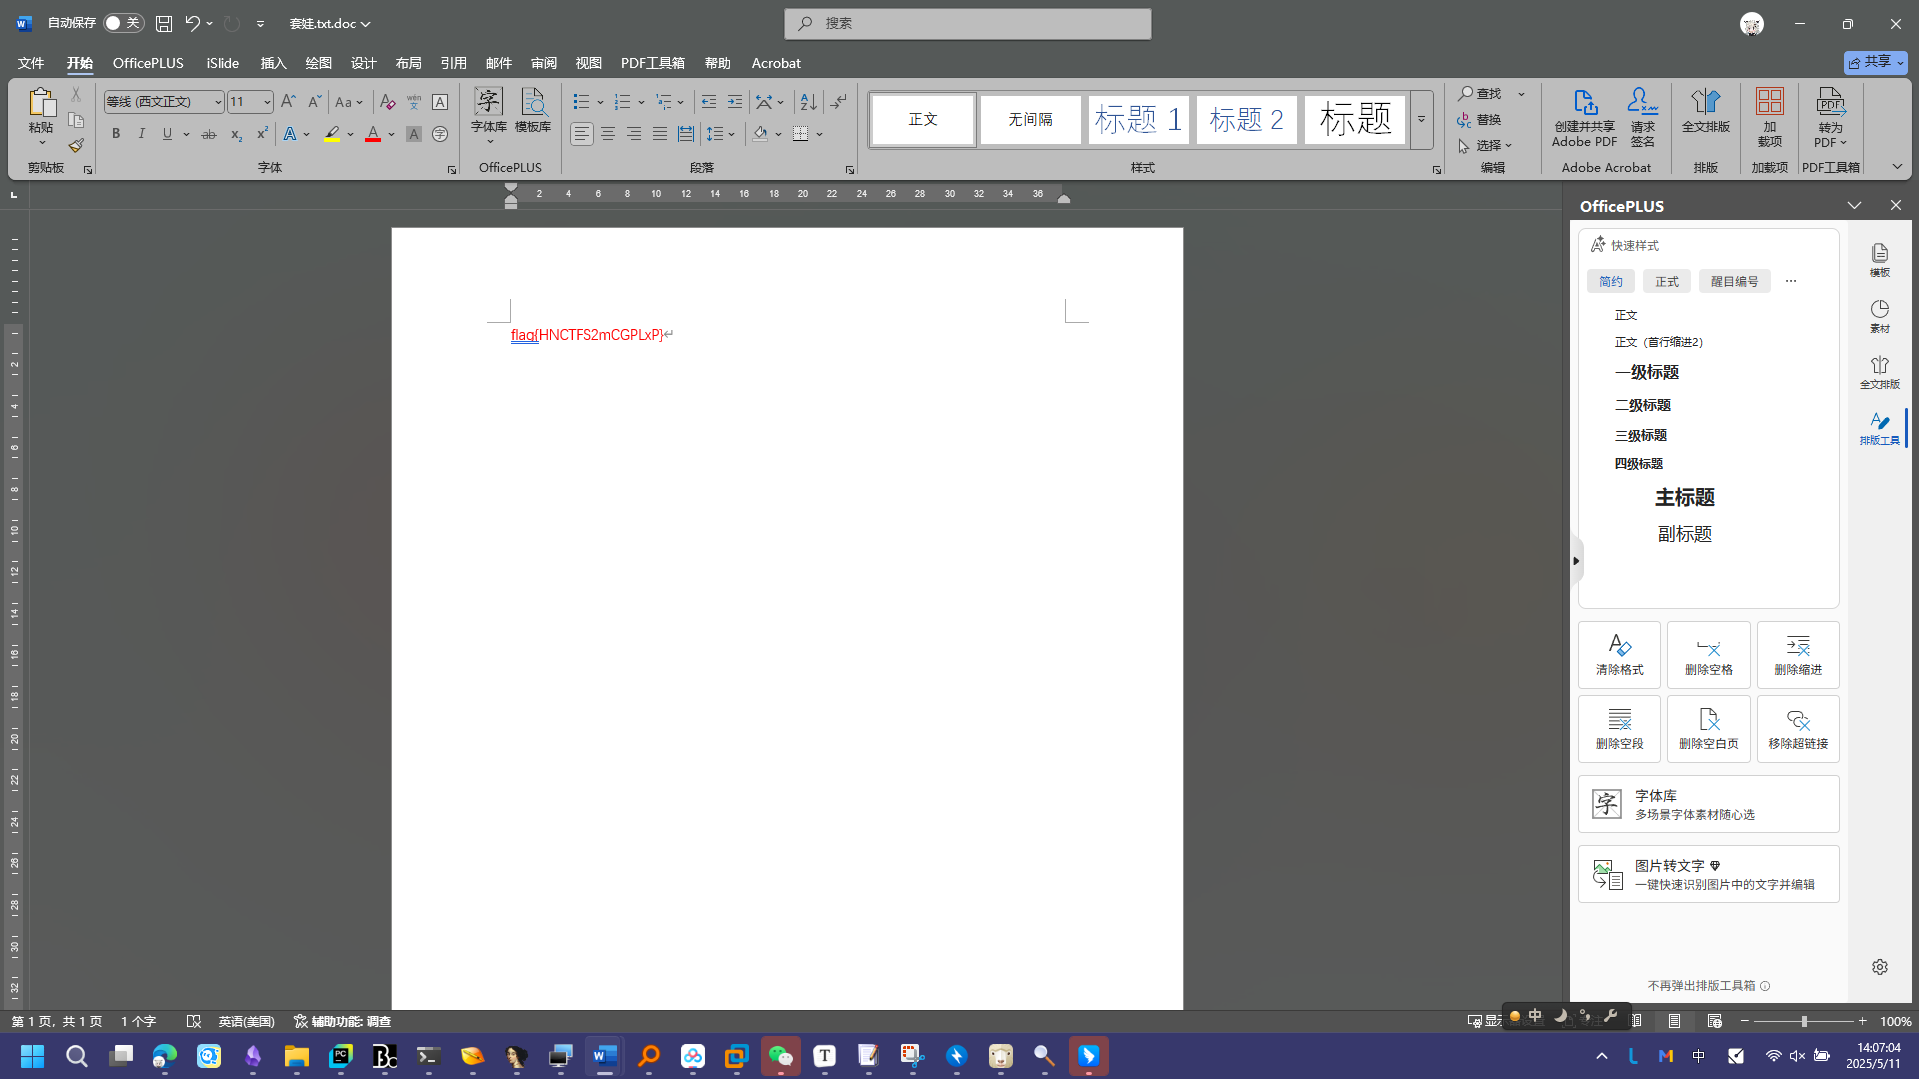Toggle Superscript formatting

pos(262,134)
